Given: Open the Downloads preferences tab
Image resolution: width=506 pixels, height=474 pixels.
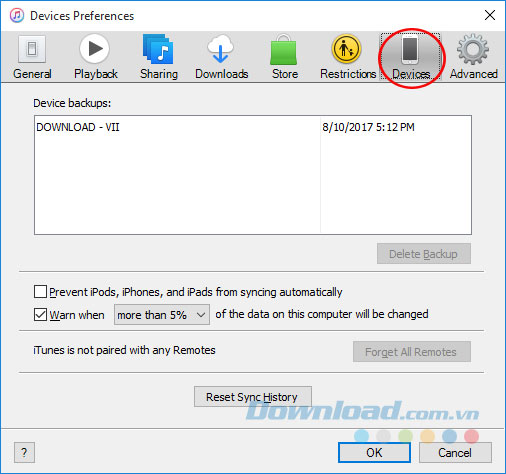Looking at the screenshot, I should coord(221,57).
